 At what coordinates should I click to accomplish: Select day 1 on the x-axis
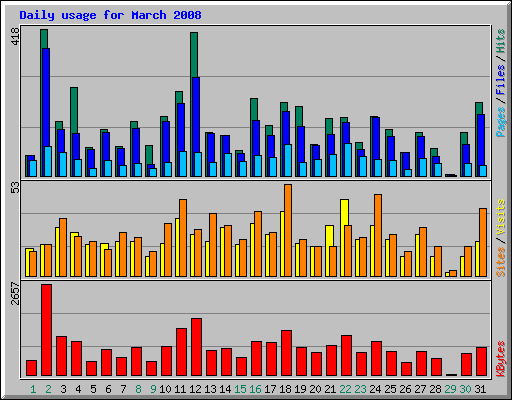pos(33,389)
